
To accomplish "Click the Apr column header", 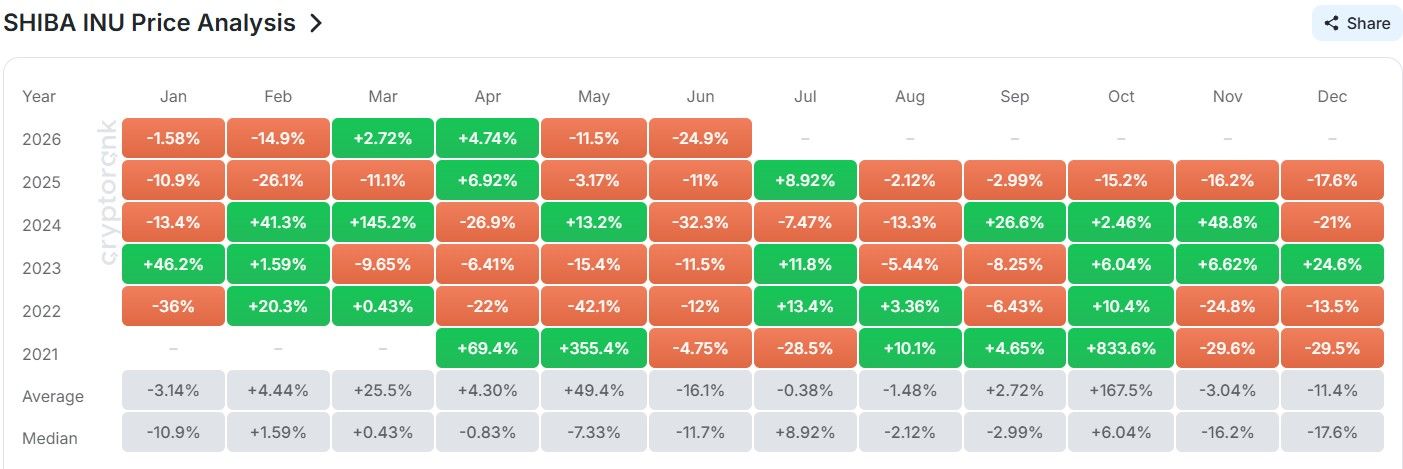I will click(489, 97).
